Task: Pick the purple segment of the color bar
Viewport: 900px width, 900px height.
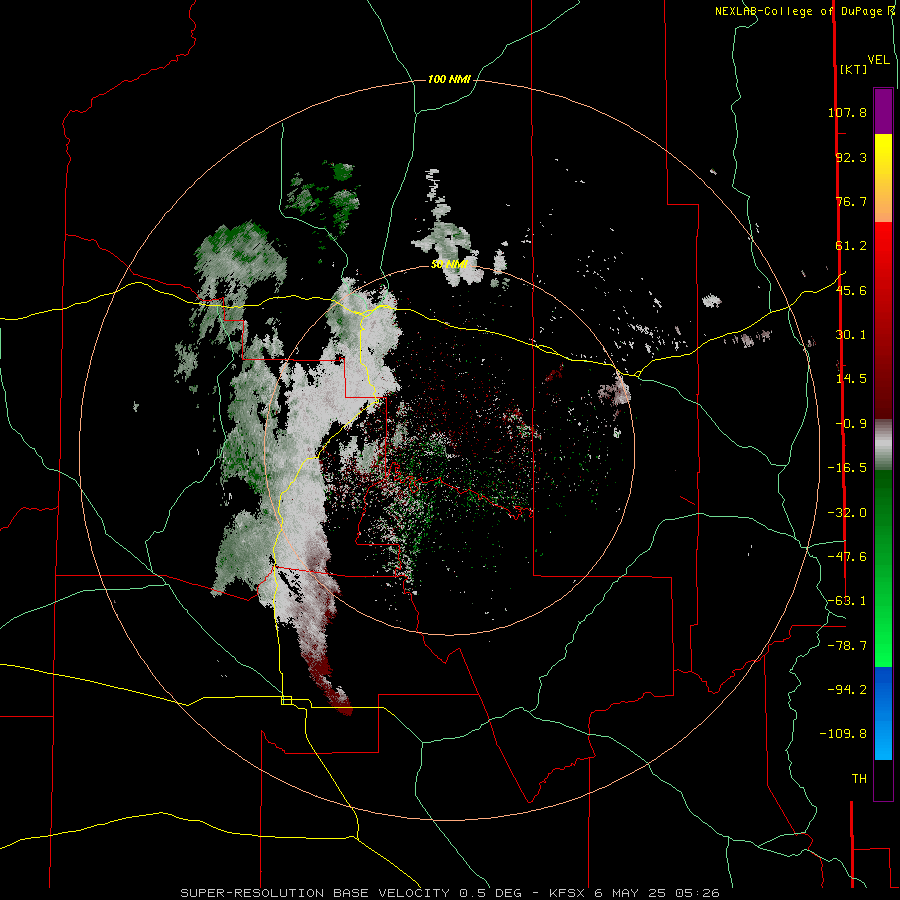Action: pos(883,111)
